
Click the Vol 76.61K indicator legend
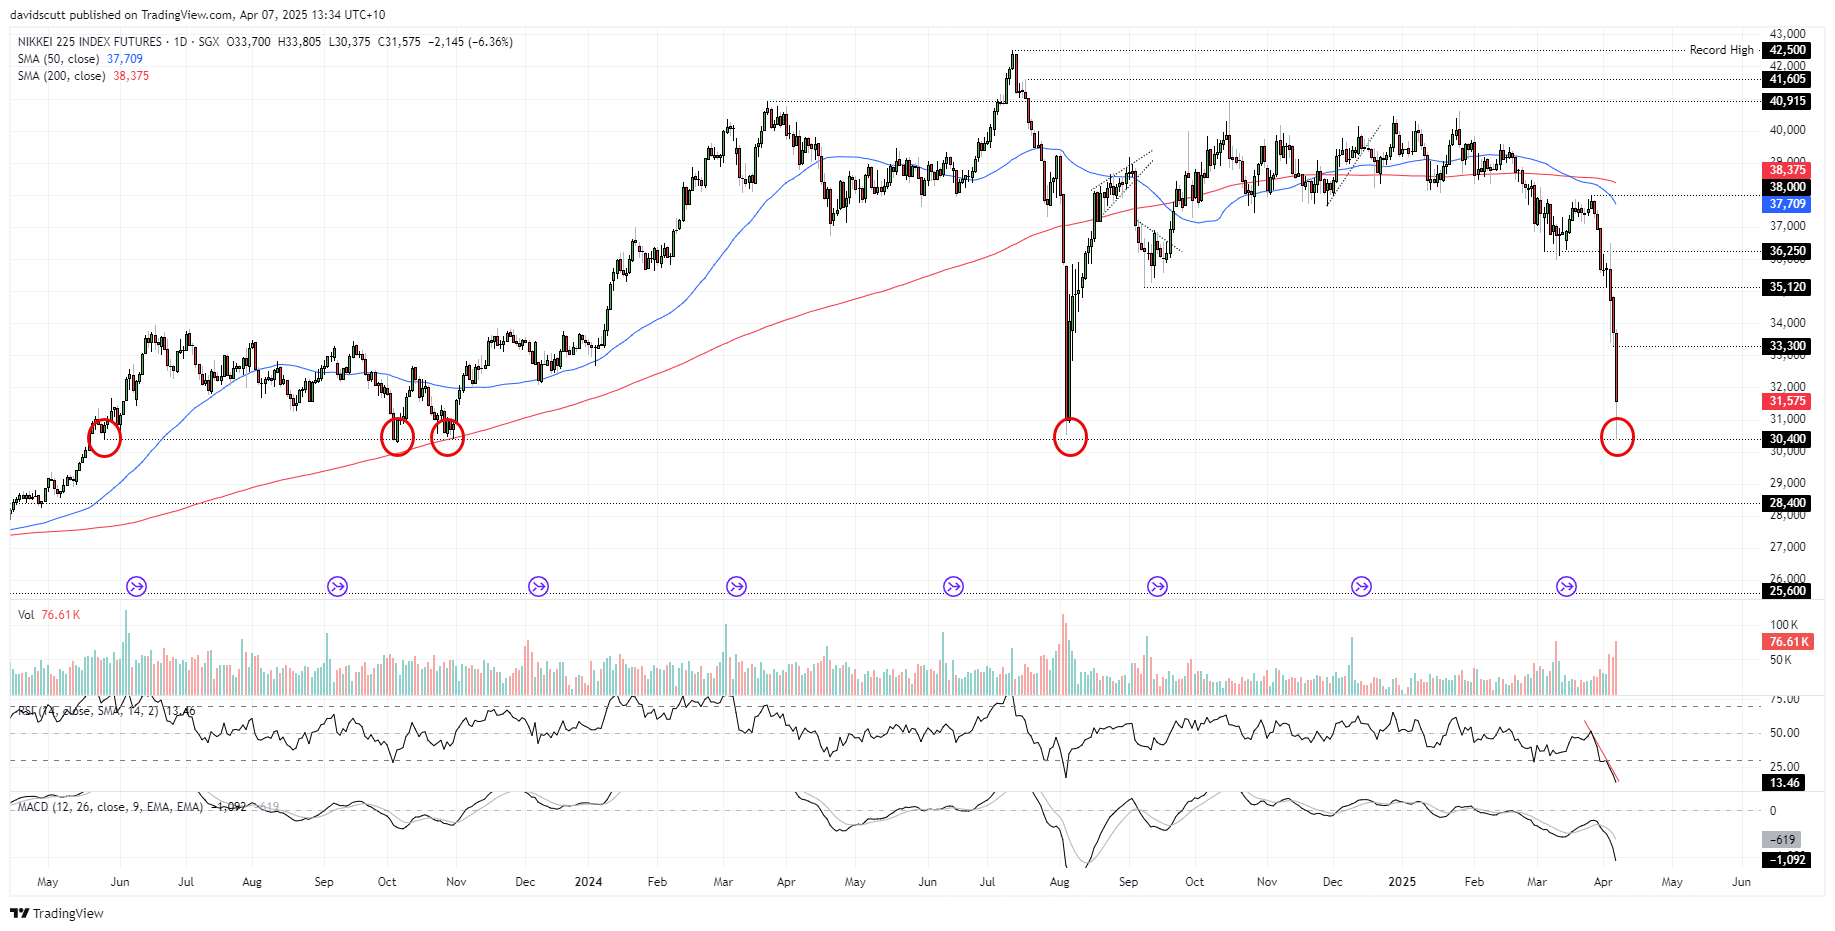click(48, 615)
